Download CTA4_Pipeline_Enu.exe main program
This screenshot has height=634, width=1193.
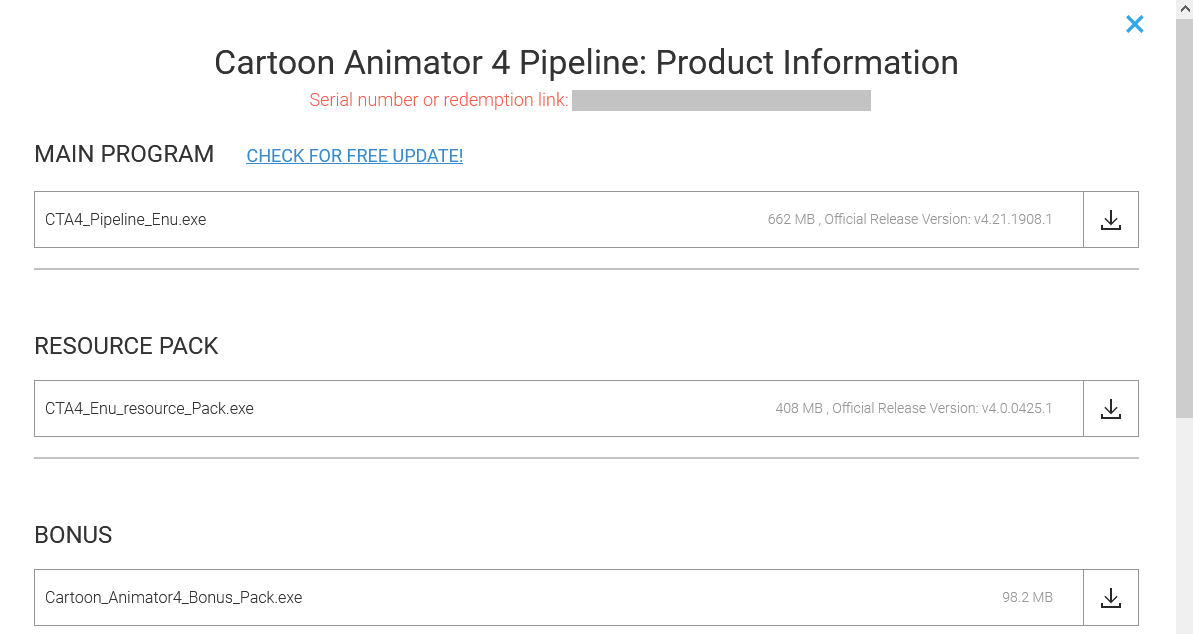coord(1110,220)
